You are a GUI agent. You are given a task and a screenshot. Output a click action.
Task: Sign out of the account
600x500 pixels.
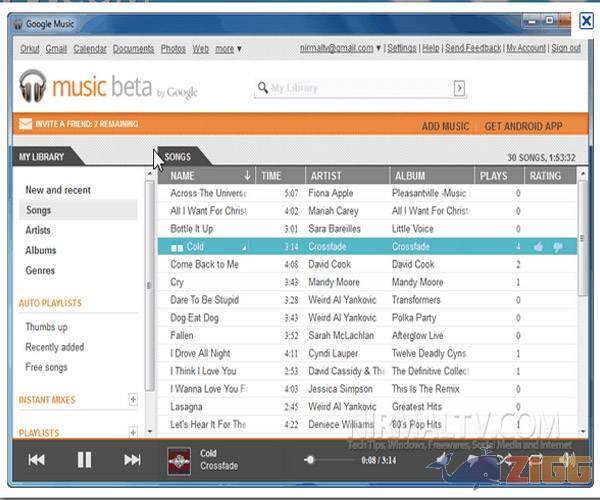click(x=566, y=48)
